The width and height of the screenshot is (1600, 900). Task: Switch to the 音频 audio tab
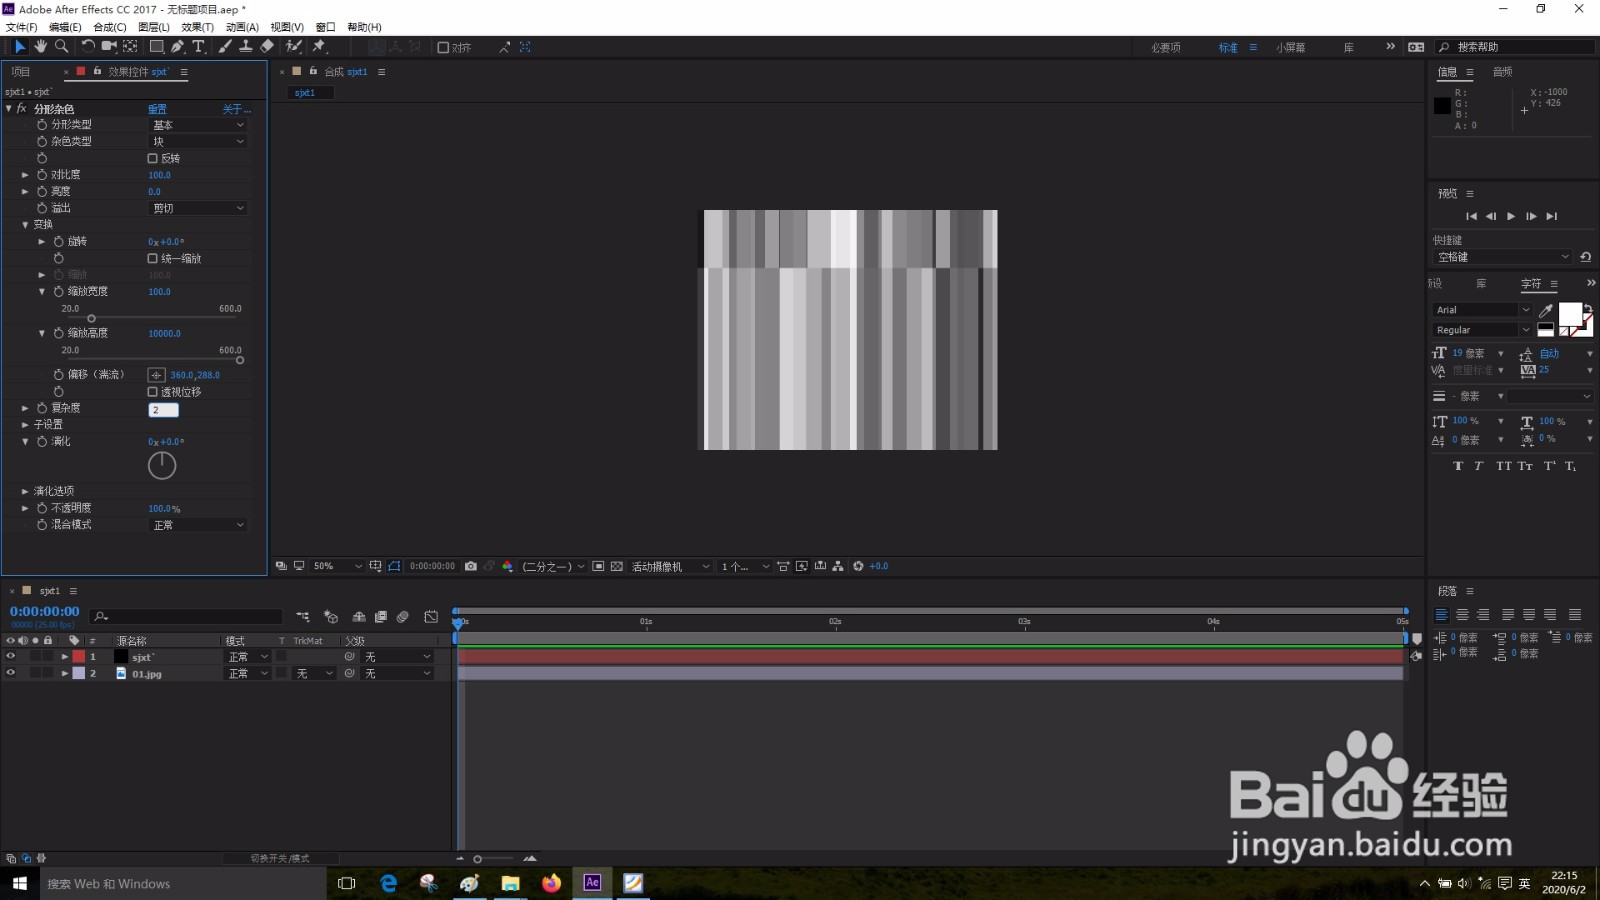coord(1502,72)
